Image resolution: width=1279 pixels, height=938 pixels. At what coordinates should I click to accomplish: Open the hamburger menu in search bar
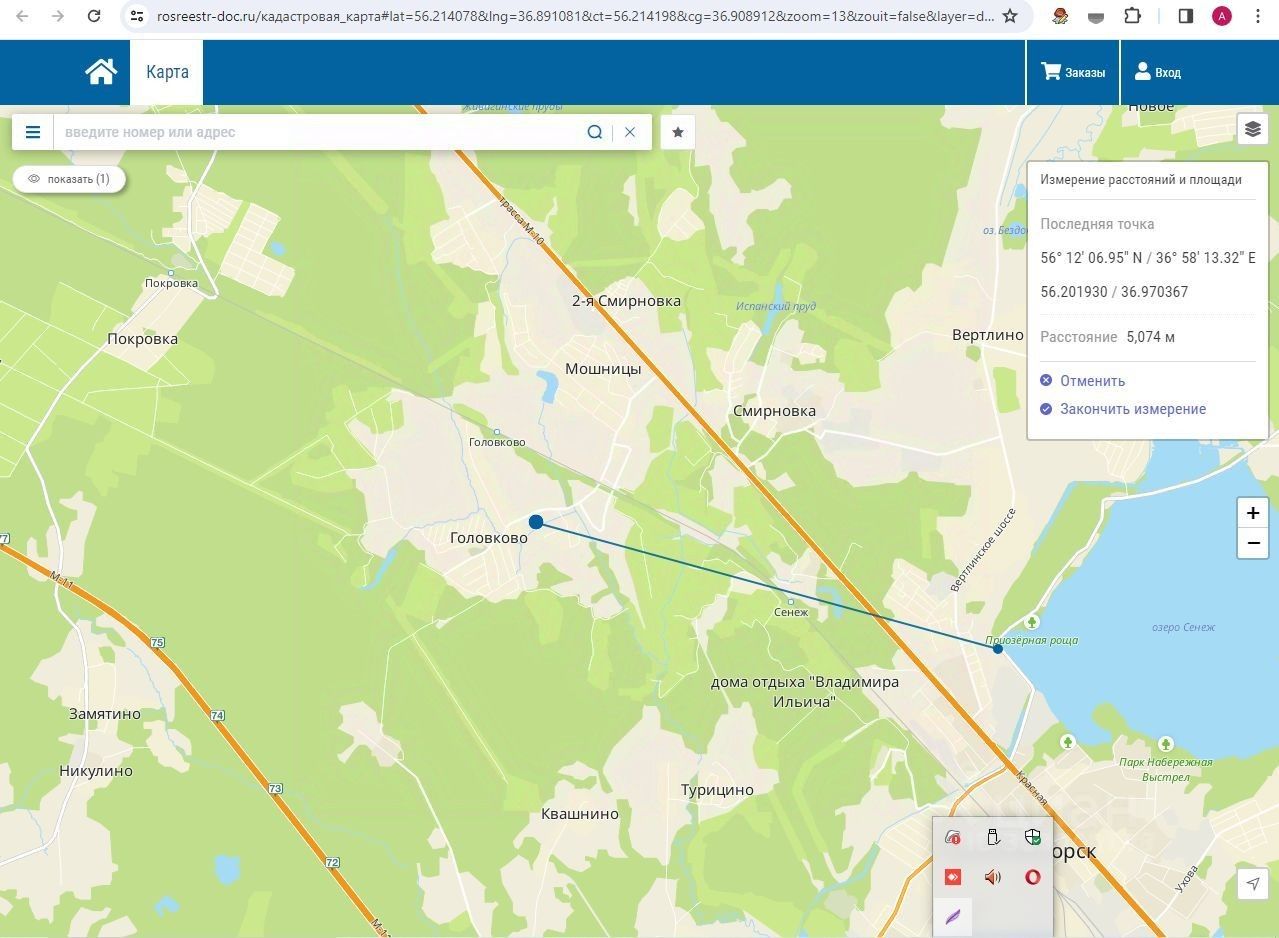(33, 132)
